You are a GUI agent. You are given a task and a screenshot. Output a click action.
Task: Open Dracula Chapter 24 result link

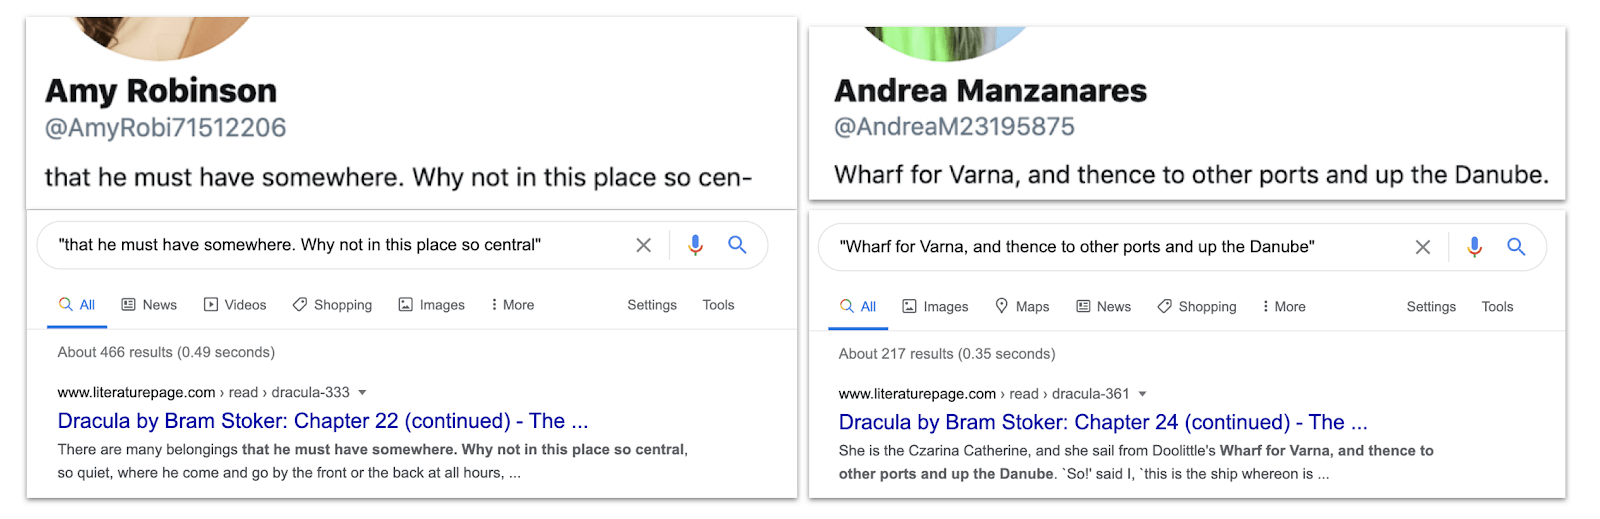[1102, 423]
